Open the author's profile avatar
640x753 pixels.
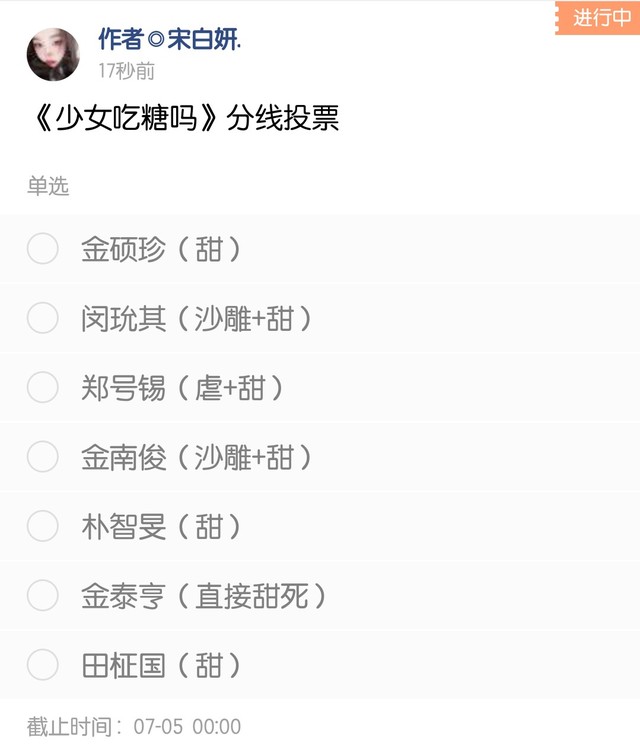point(53,54)
